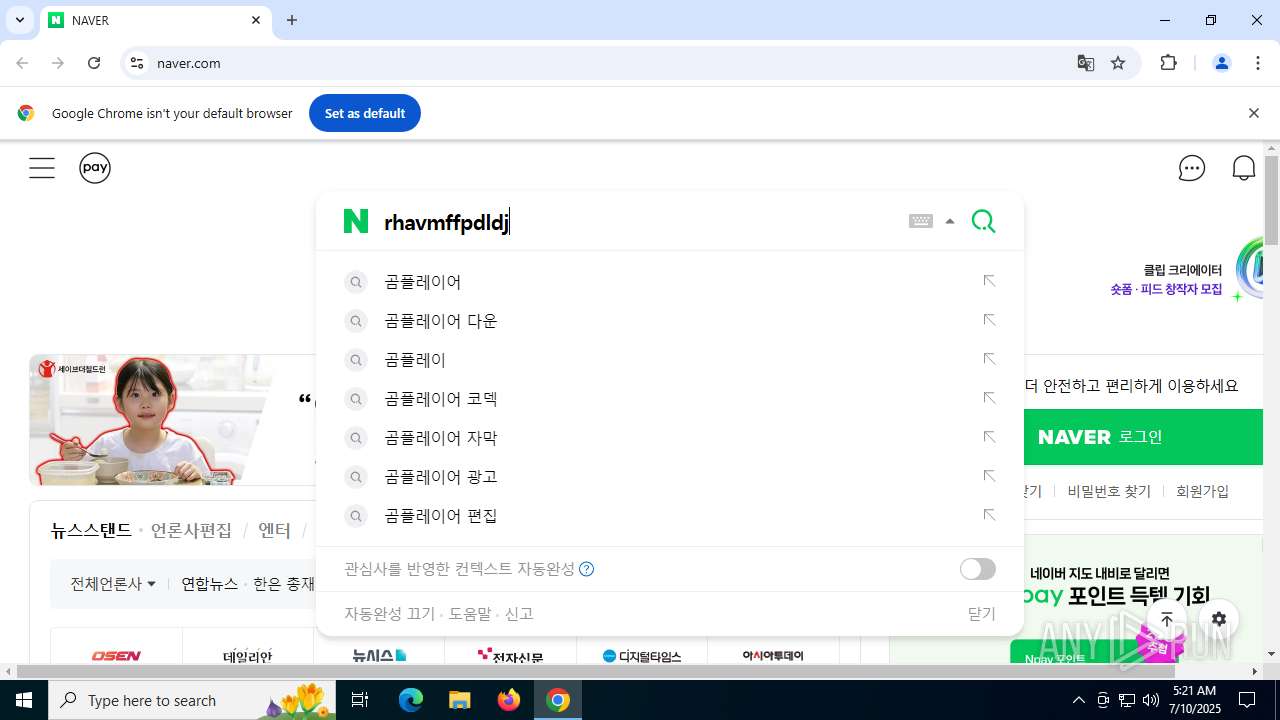This screenshot has width=1280, height=720.
Task: Click the green search magnifier button
Action: click(984, 222)
